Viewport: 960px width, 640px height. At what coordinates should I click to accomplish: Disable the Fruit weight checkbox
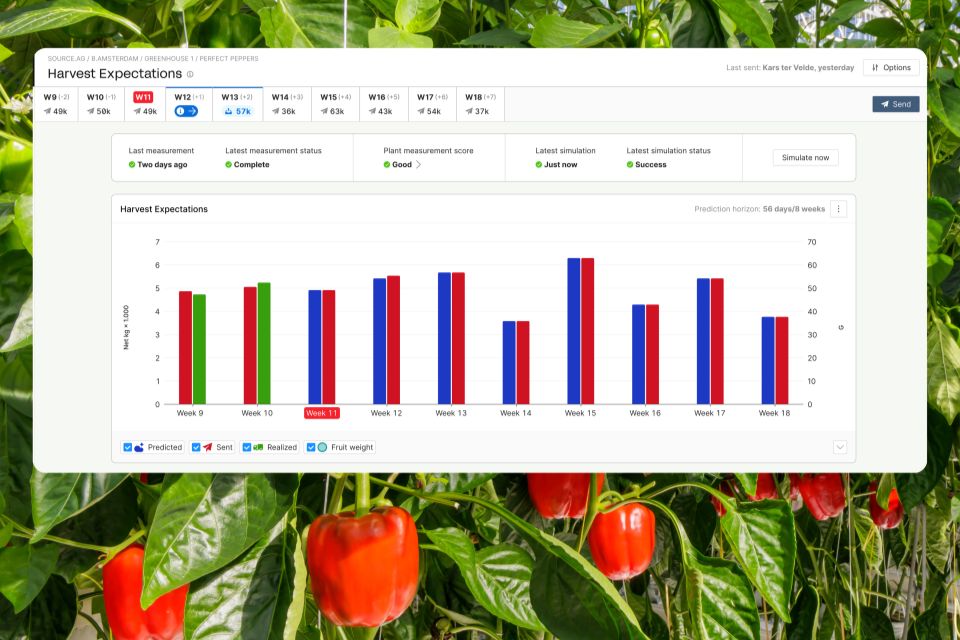pyautogui.click(x=311, y=447)
